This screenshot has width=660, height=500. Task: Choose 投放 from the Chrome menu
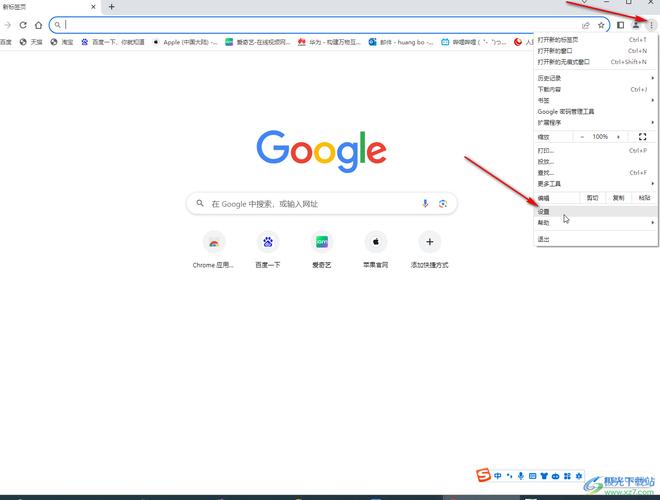[596, 162]
